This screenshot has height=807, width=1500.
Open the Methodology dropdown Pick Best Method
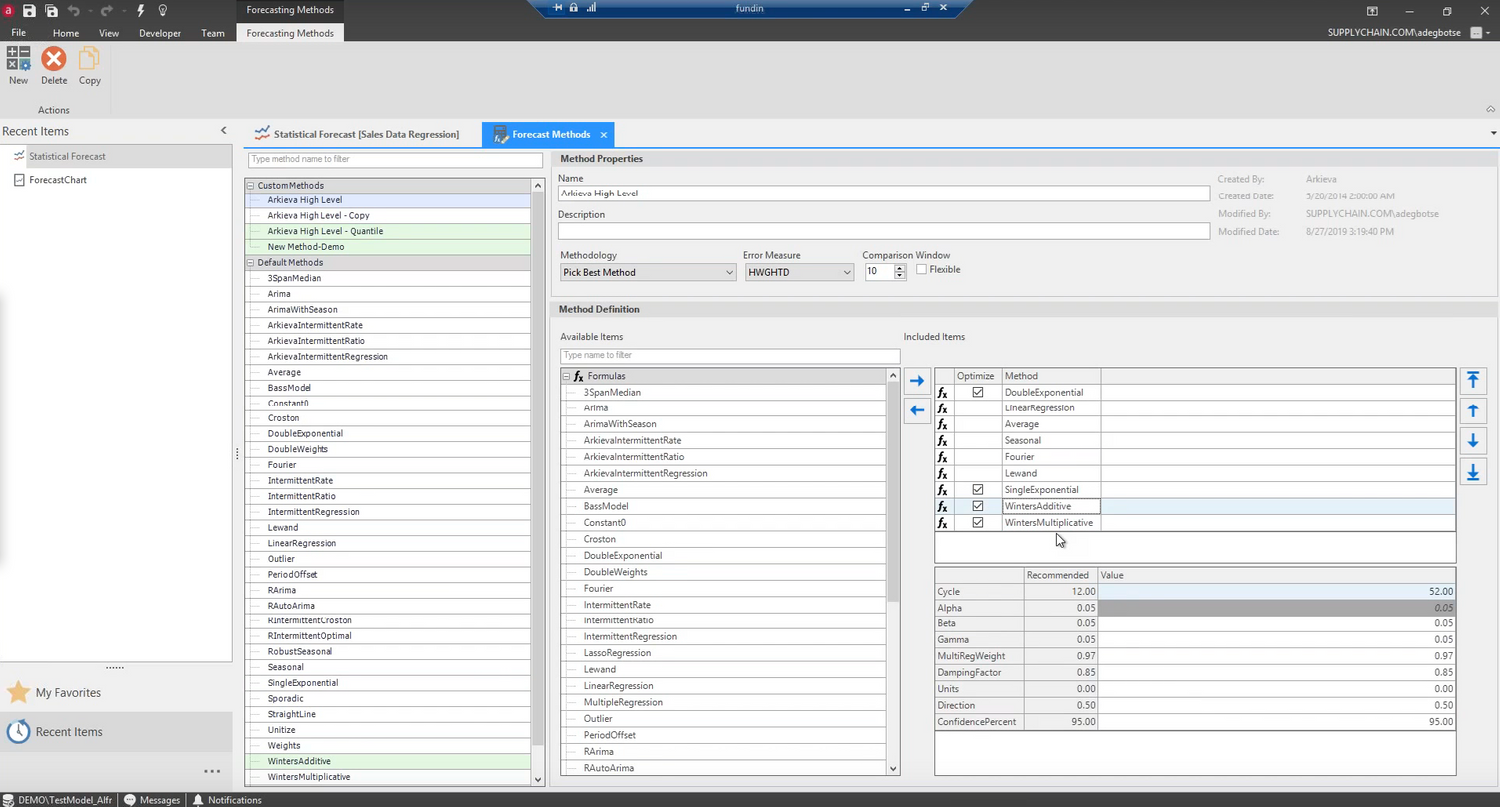[648, 272]
